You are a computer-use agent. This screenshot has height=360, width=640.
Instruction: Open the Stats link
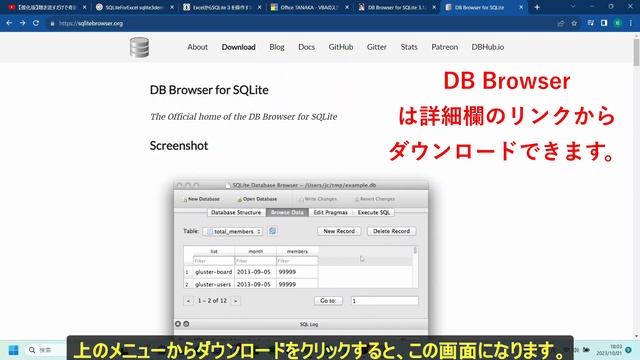pos(409,47)
